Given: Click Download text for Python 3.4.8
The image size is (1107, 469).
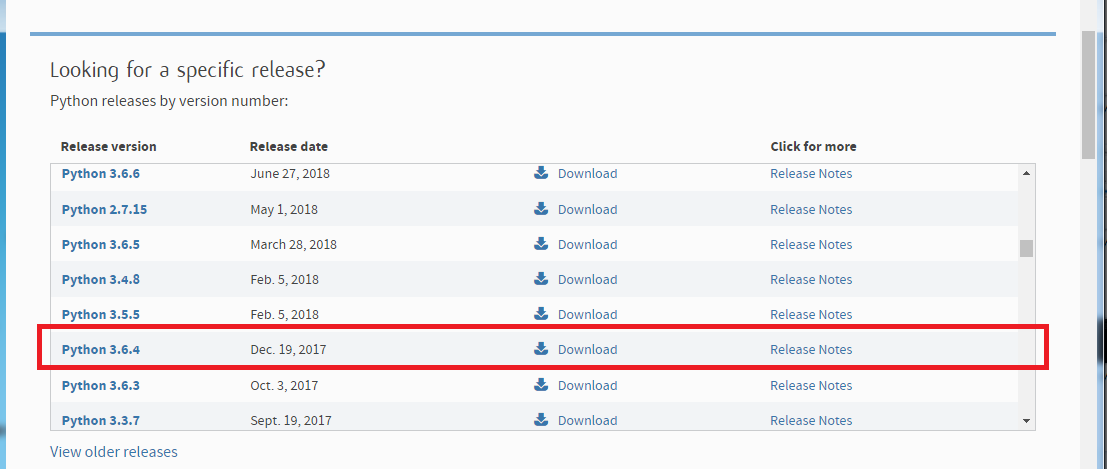Looking at the screenshot, I should (587, 279).
